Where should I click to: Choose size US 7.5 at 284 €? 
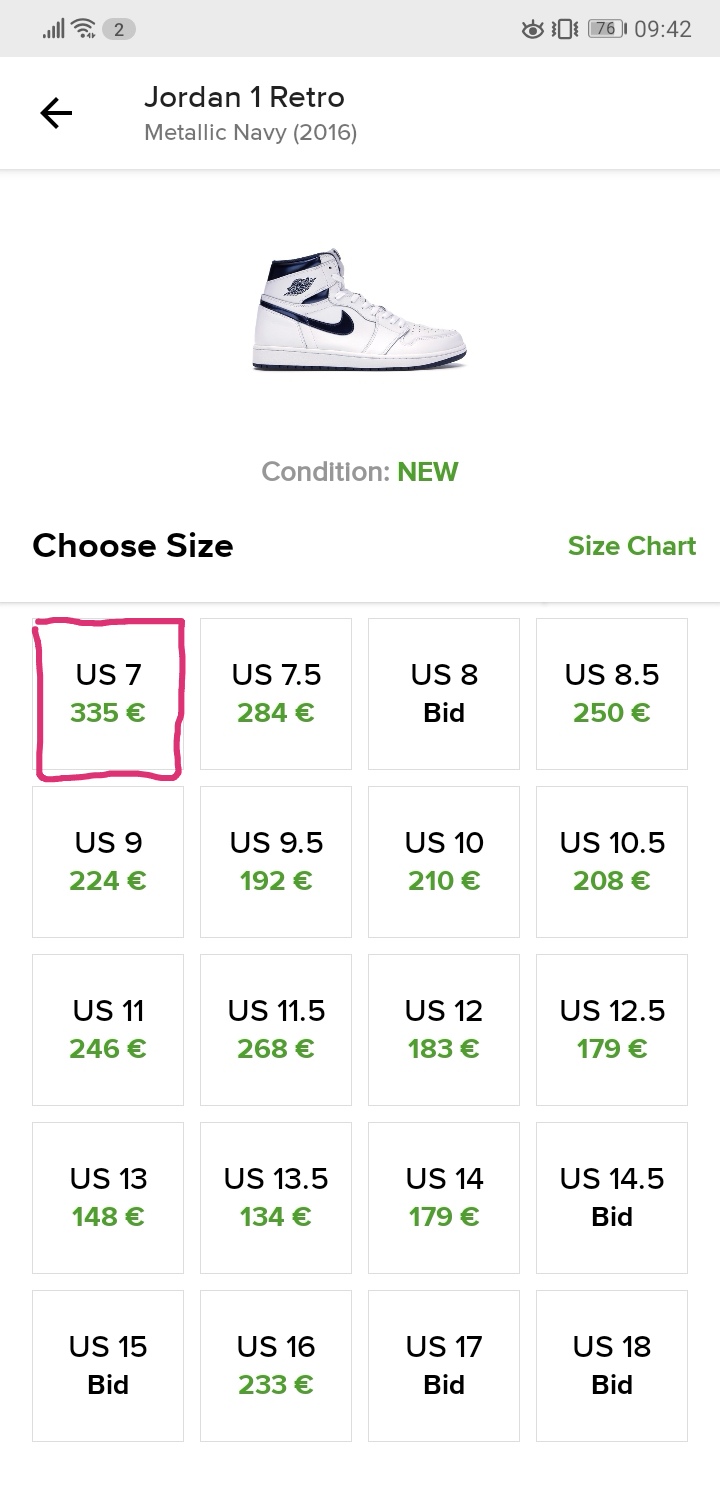[276, 694]
